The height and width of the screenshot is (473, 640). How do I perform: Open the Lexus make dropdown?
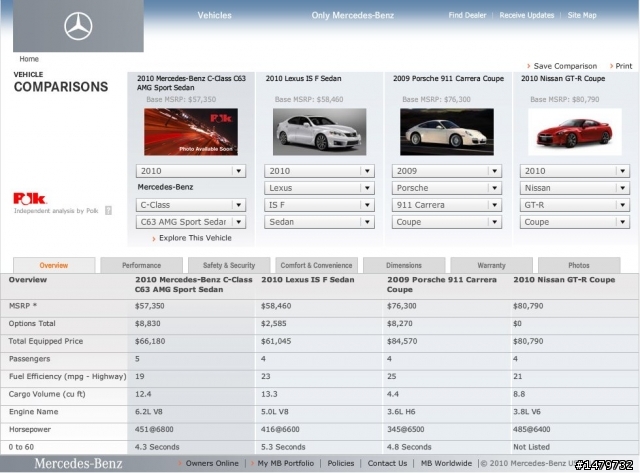(x=319, y=188)
